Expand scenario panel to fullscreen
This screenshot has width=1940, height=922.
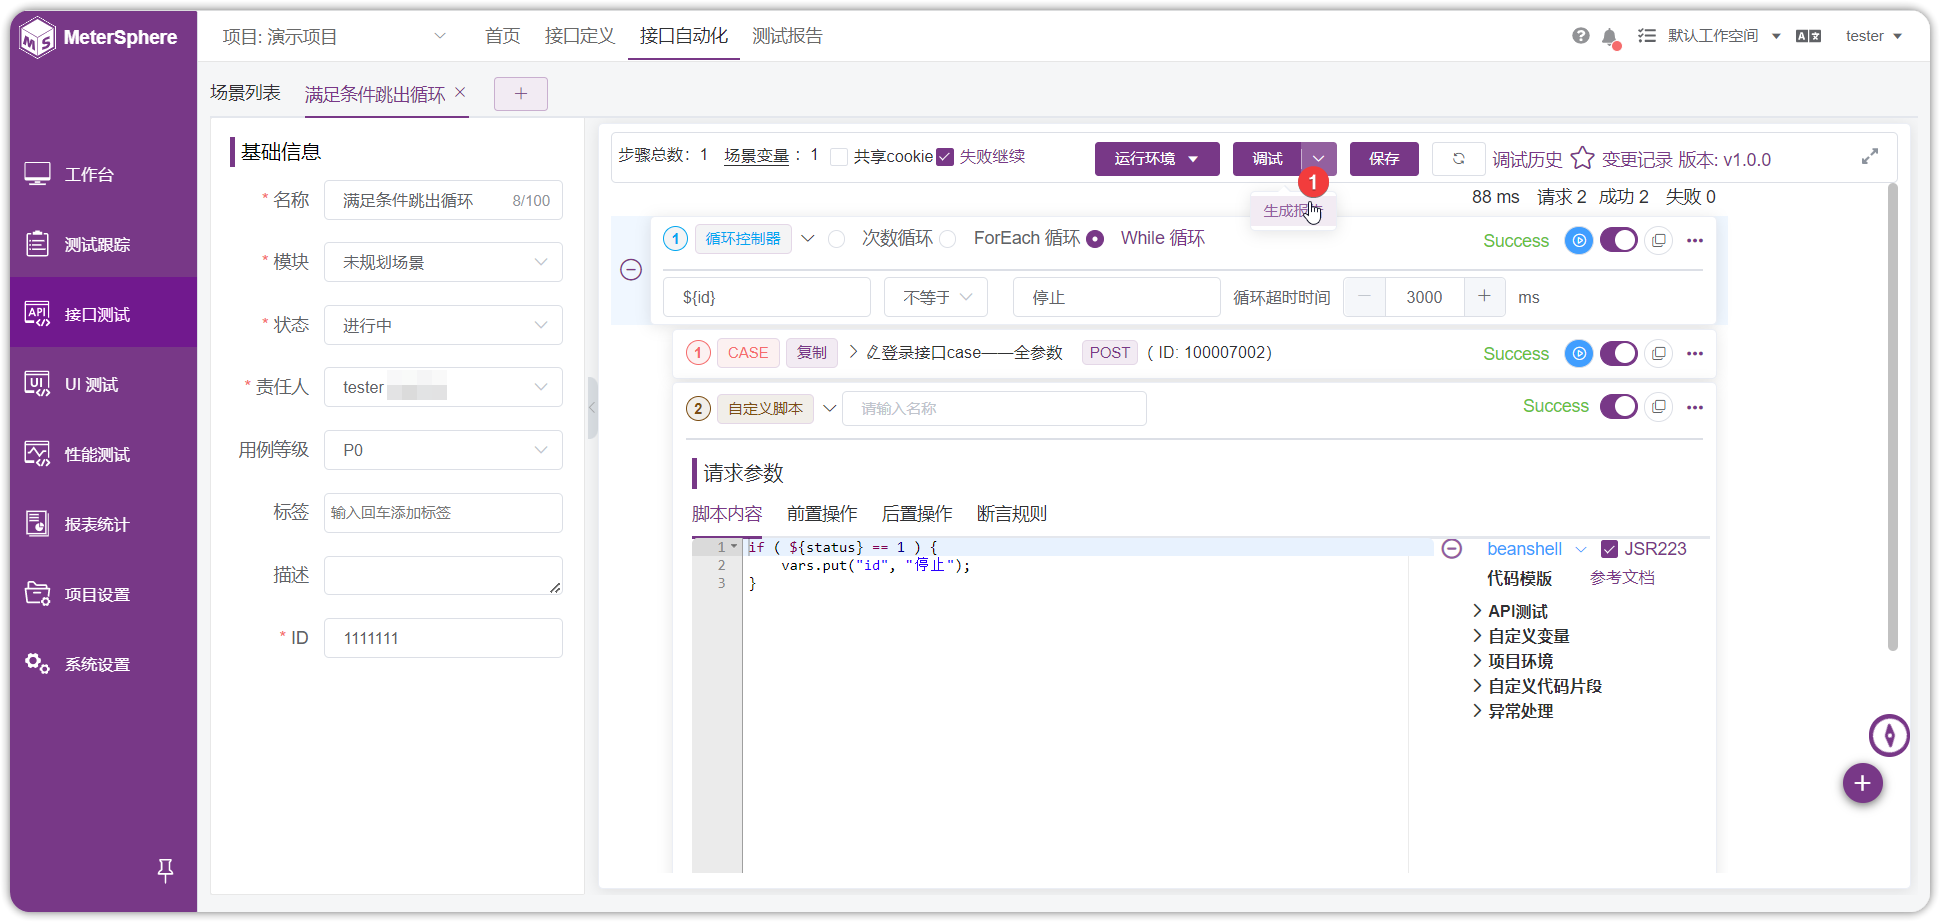point(1870,157)
